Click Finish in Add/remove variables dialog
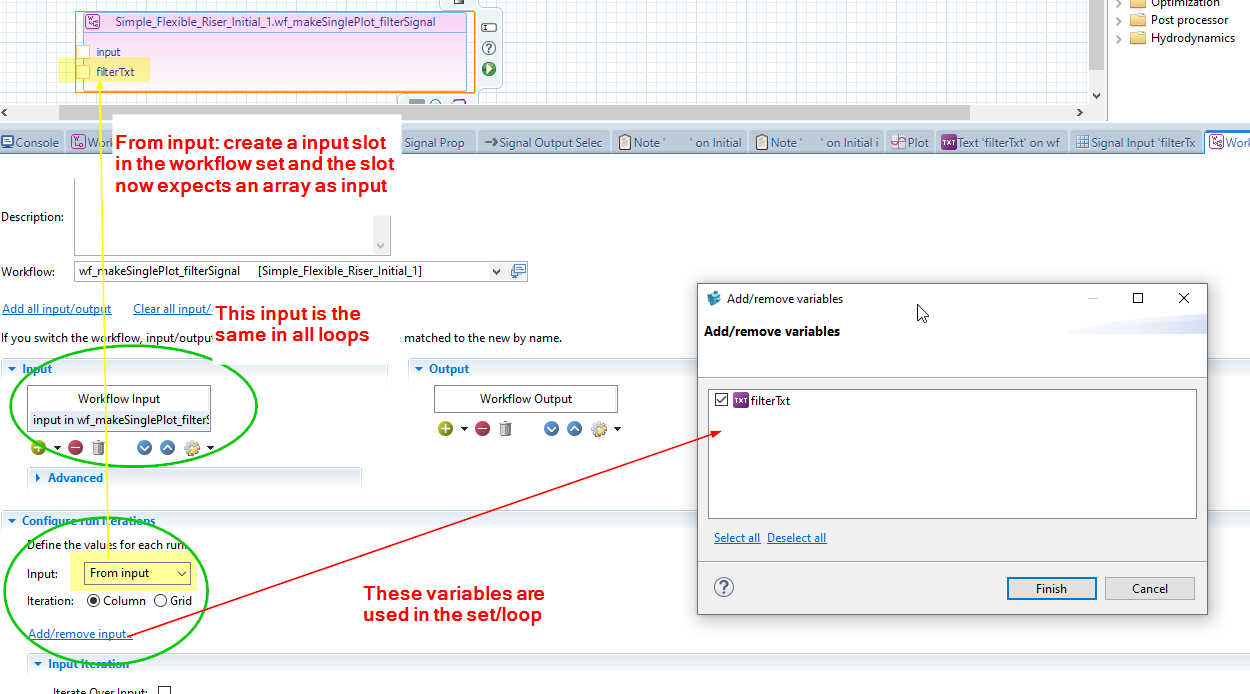This screenshot has width=1250, height=694. click(1050, 589)
